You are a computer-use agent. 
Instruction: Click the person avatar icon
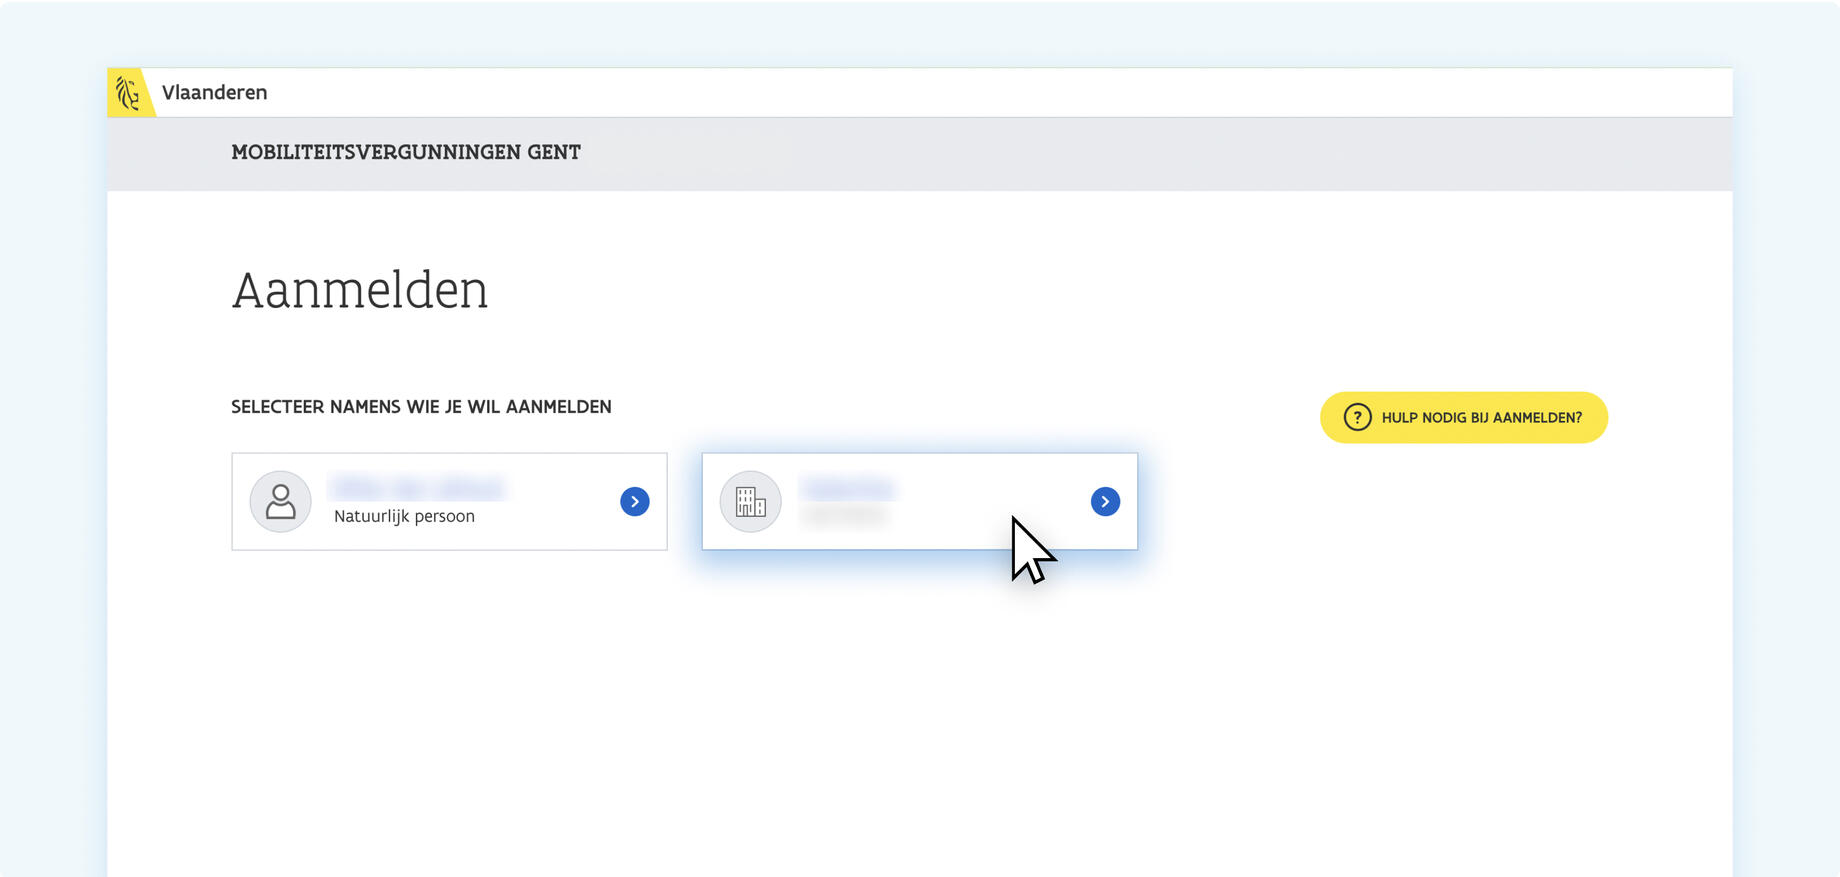click(280, 501)
